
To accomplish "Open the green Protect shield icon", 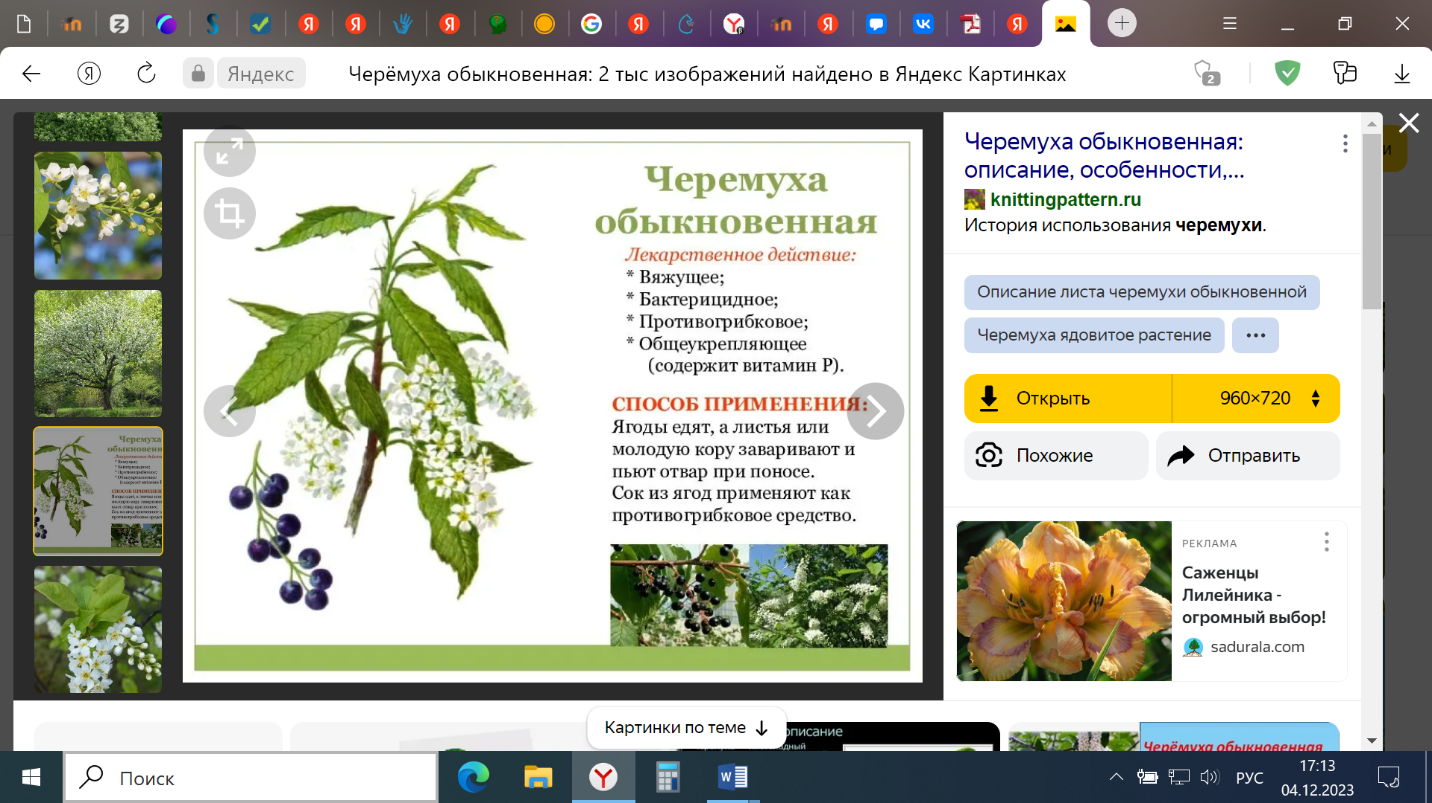I will [x=1287, y=73].
